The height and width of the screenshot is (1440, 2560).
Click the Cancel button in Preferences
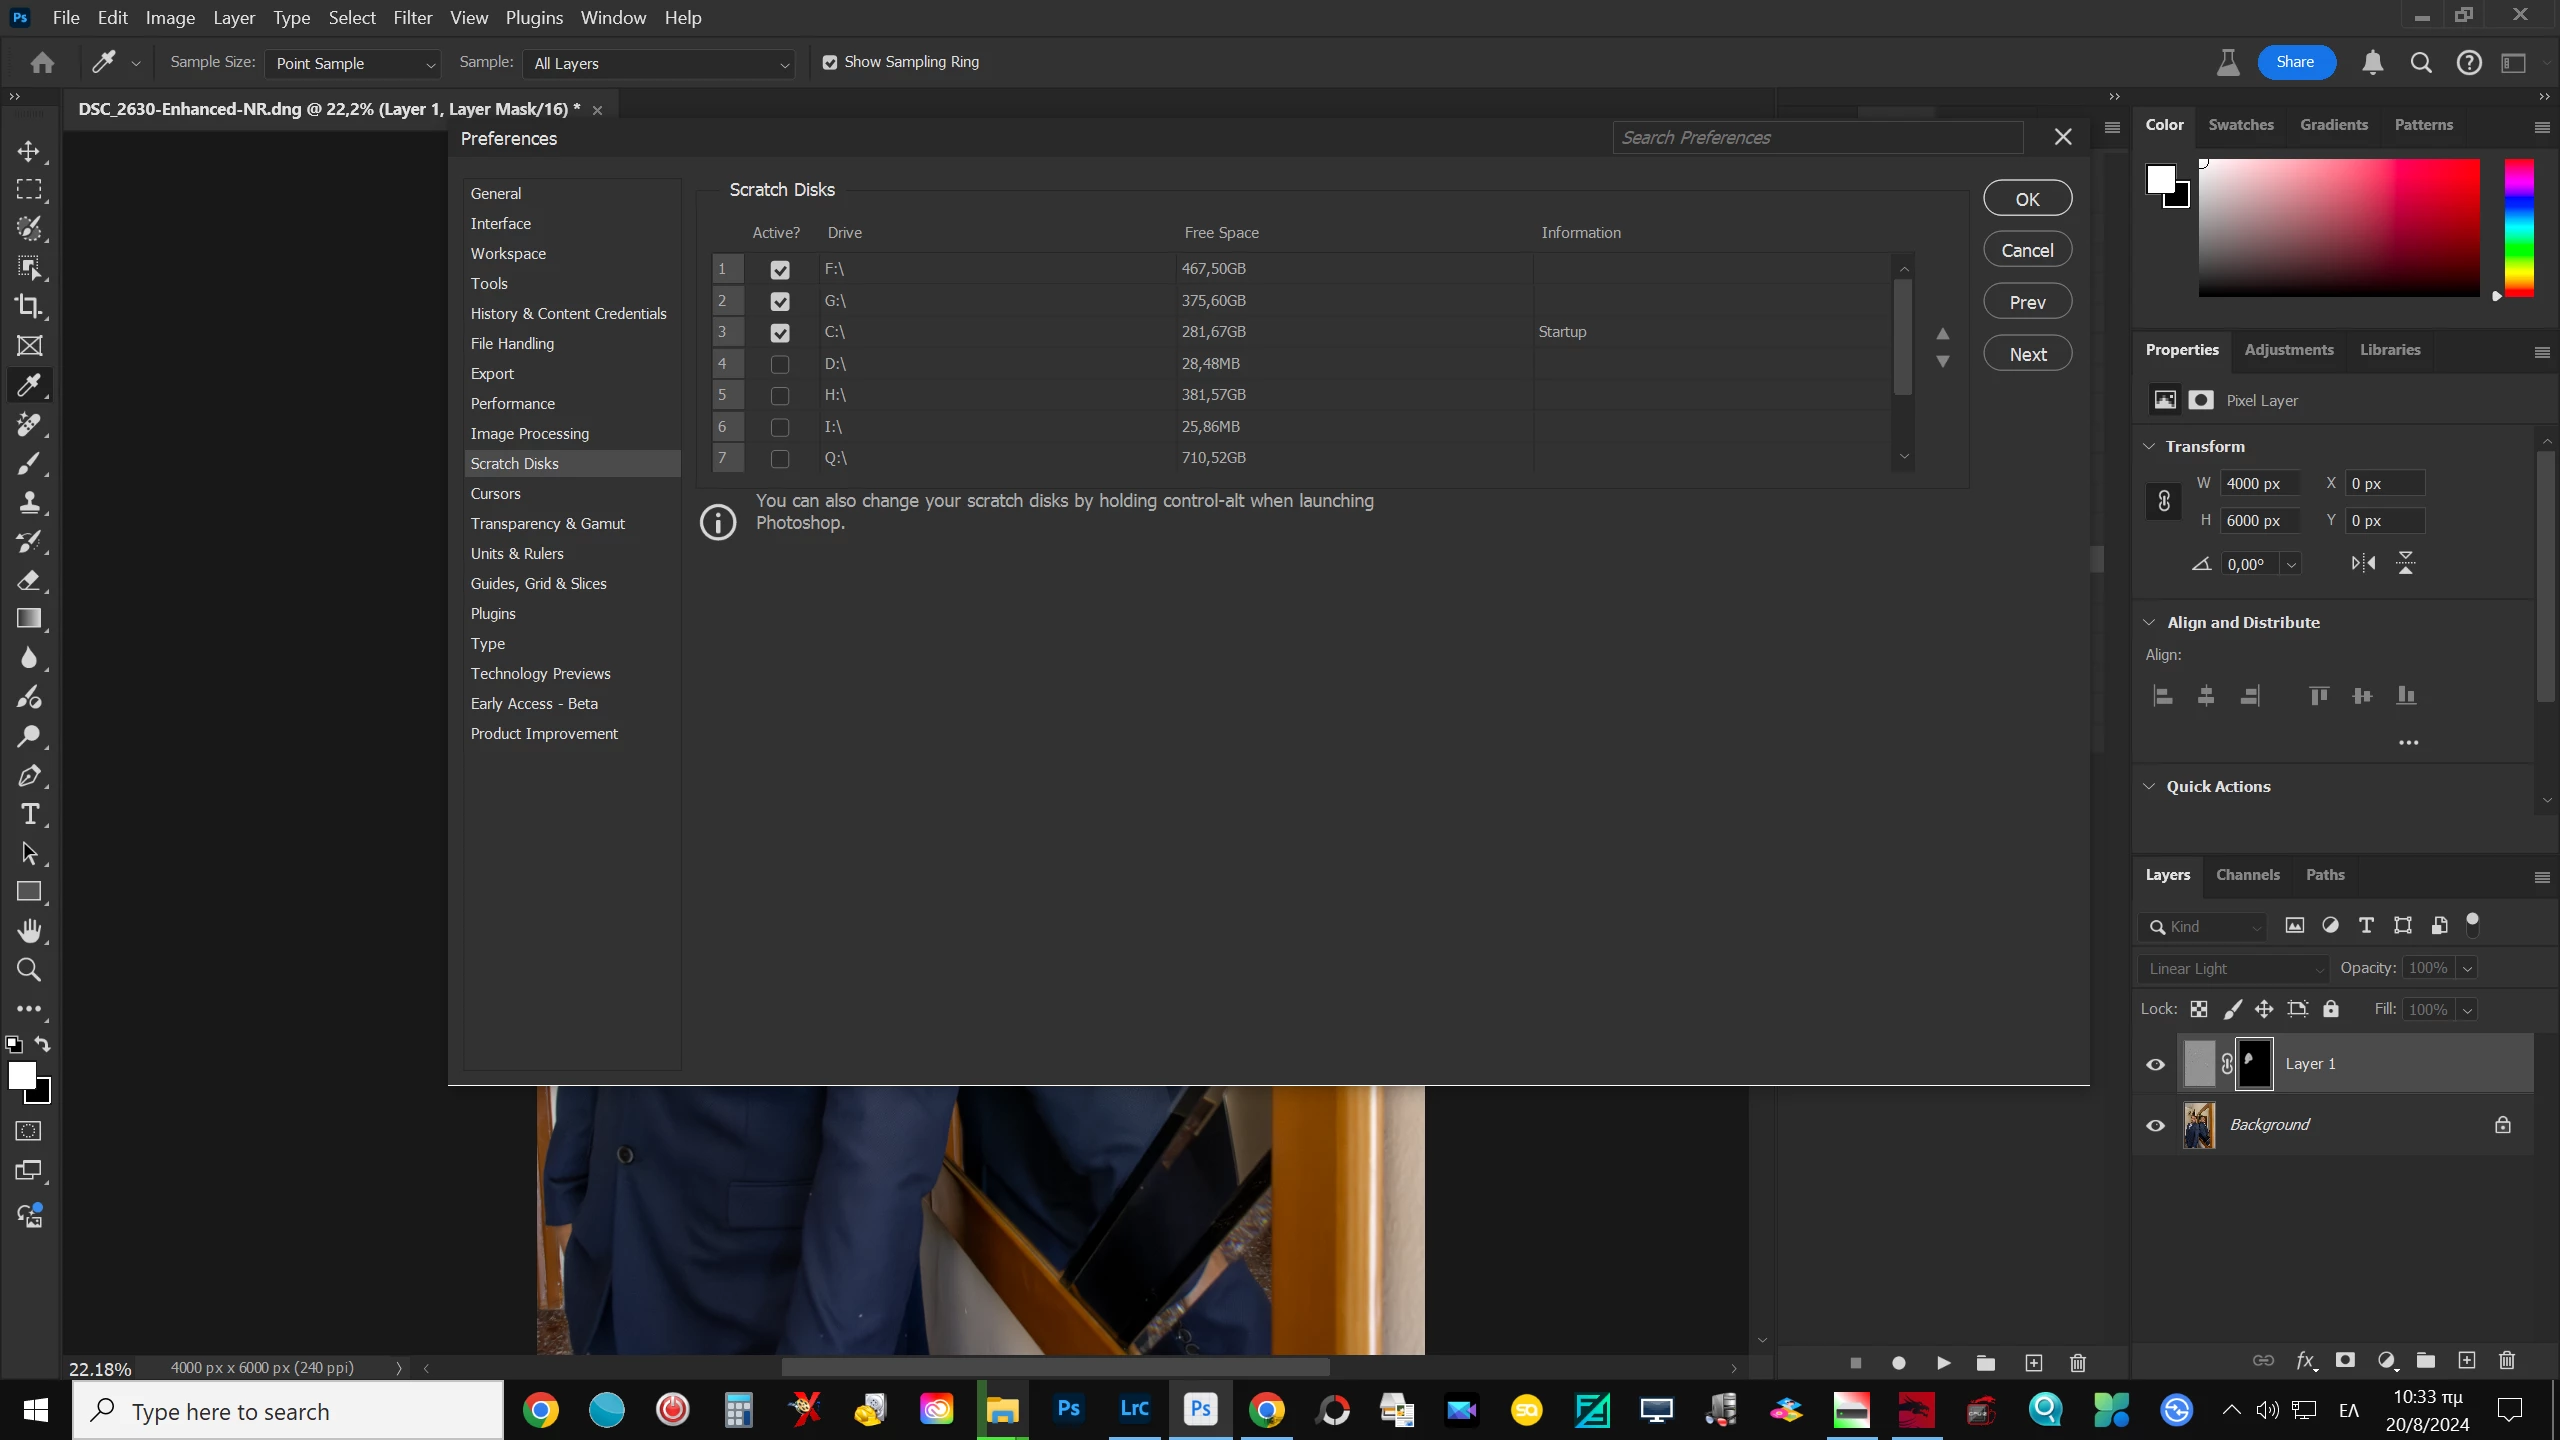click(2027, 250)
